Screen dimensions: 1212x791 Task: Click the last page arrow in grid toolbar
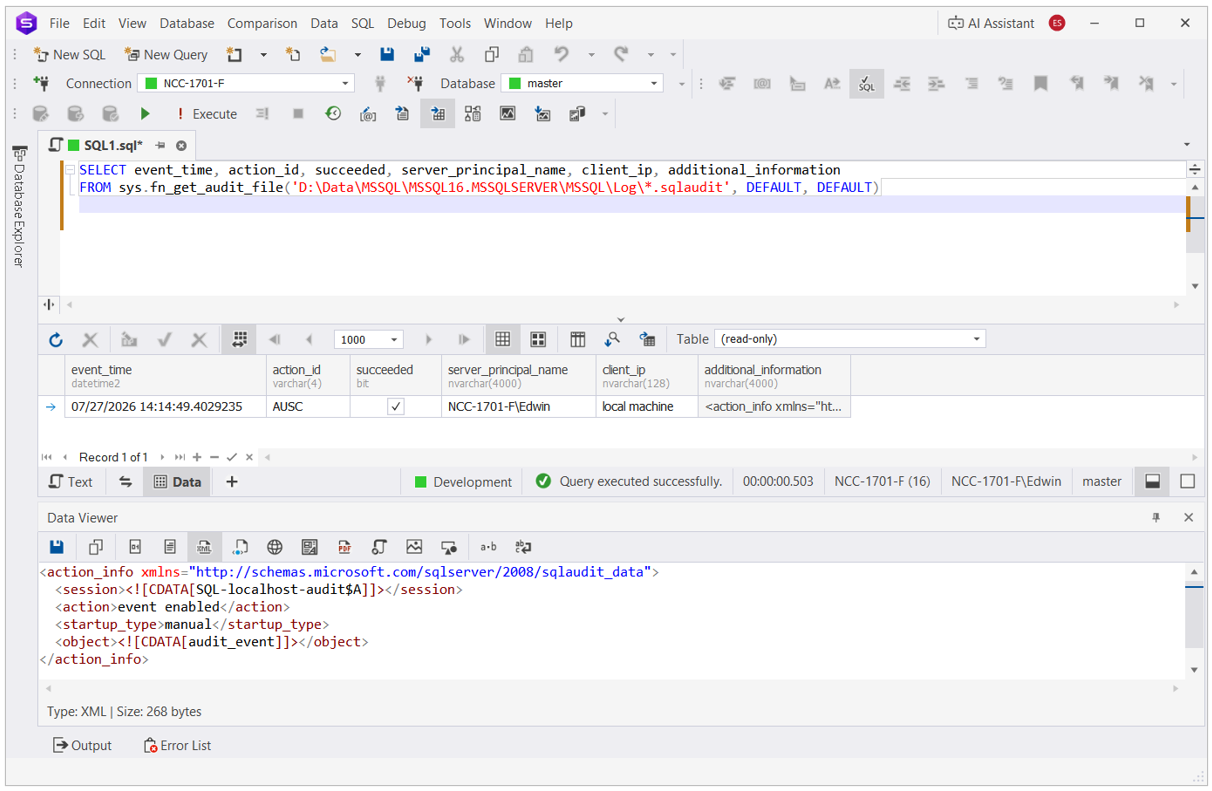pos(464,340)
